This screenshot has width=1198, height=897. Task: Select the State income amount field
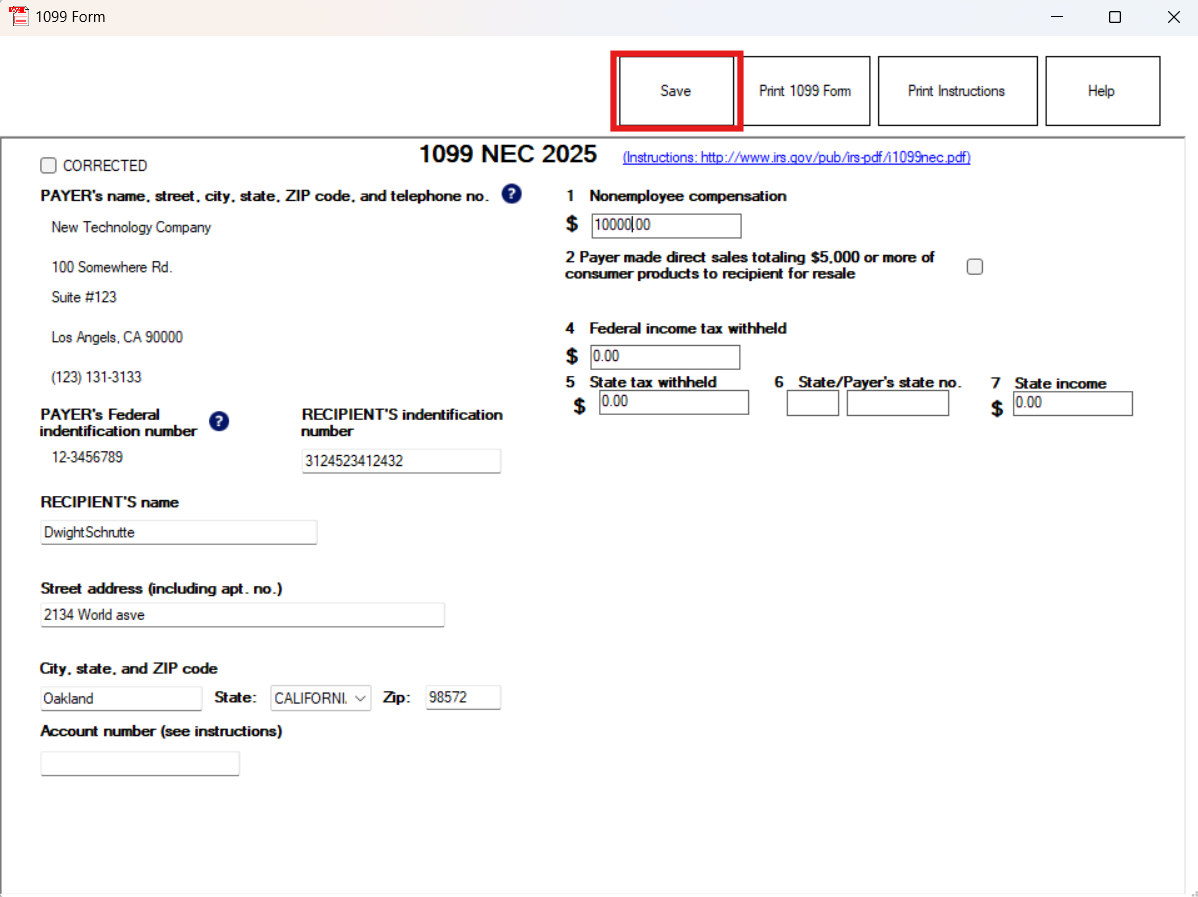[x=1072, y=403]
